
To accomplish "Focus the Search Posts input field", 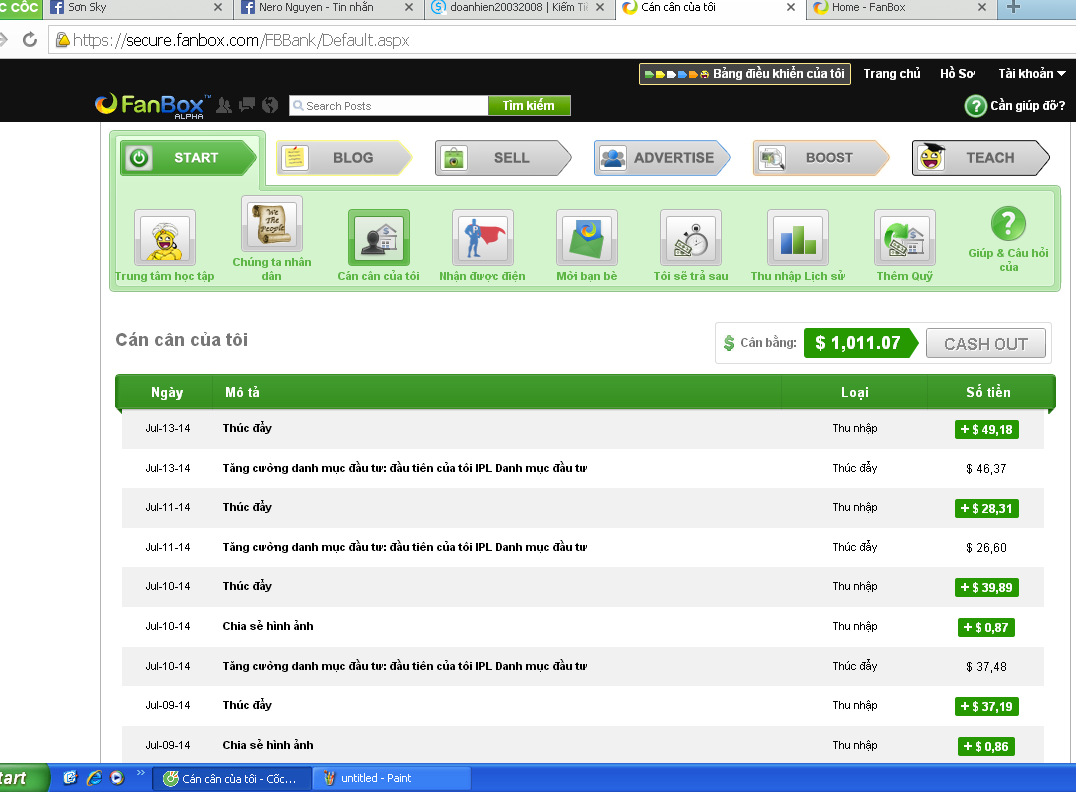I will [x=388, y=106].
